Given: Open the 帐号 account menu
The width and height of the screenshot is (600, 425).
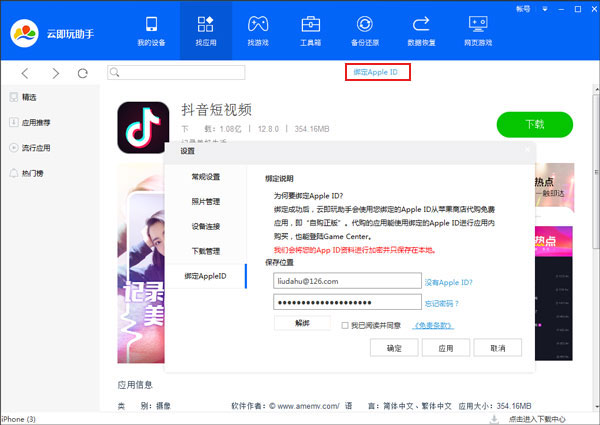Looking at the screenshot, I should coord(523,9).
